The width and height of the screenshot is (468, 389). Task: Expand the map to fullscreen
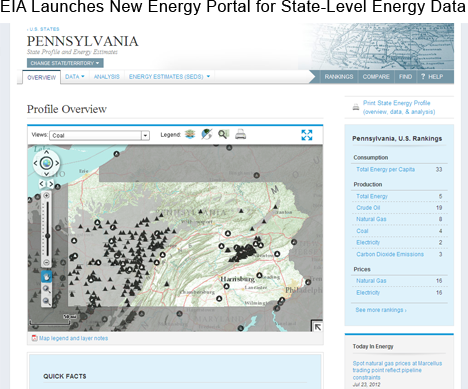pyautogui.click(x=307, y=135)
